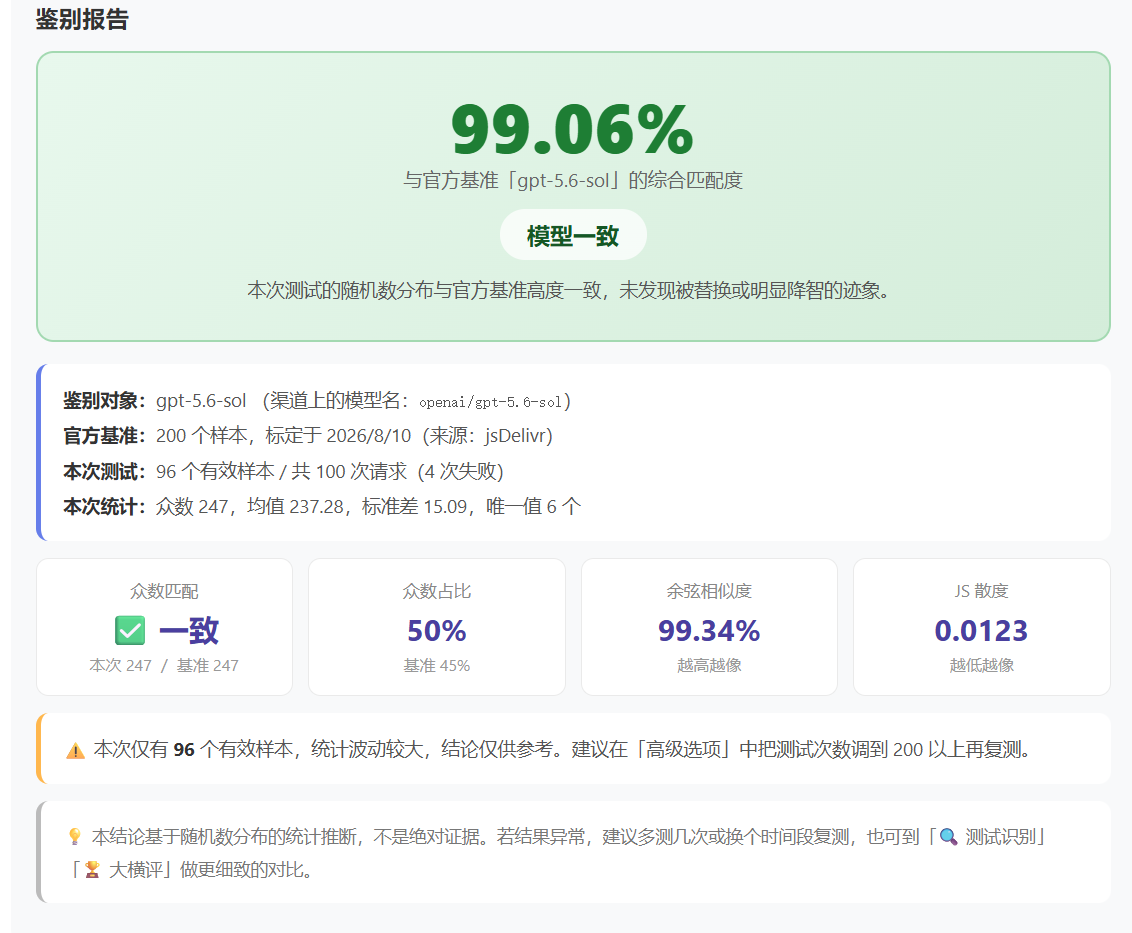Click the trophy icon before 大横评
This screenshot has width=1132, height=933.
point(92,869)
